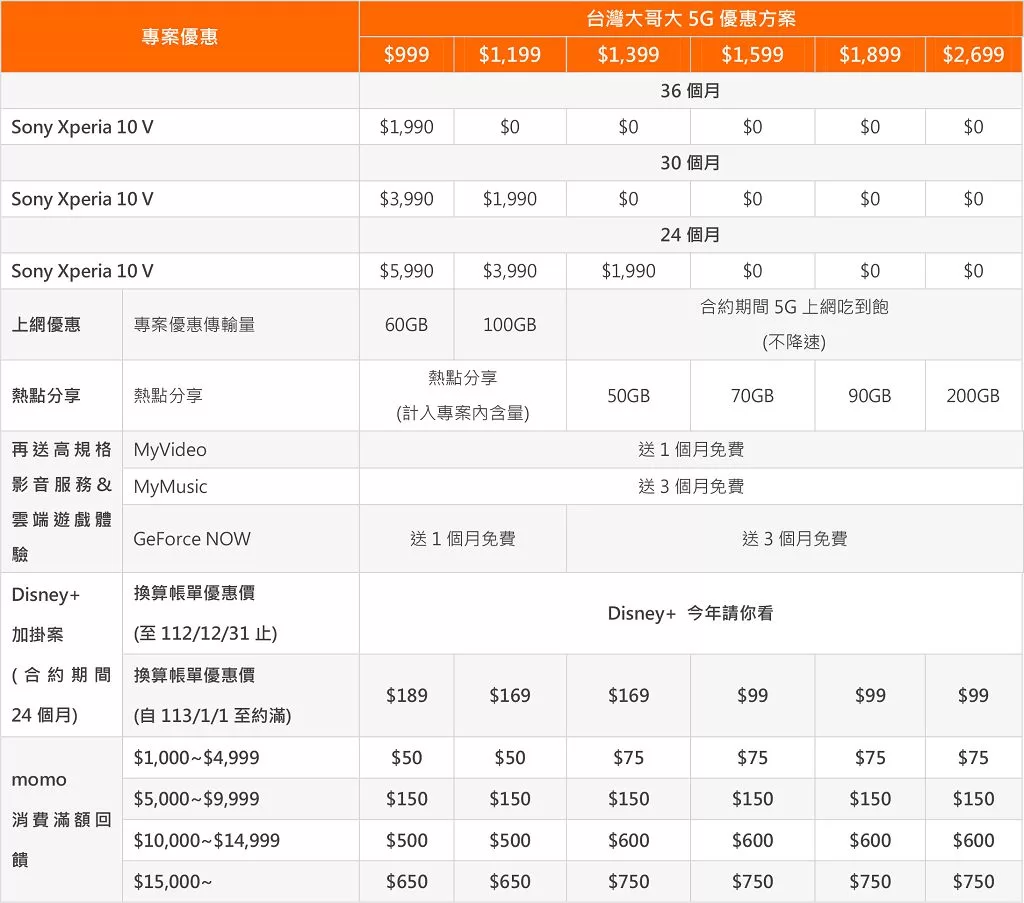Click the 熱點分享 (計入專案內含量) cell
Screen dimensions: 1024x903
click(x=462, y=396)
